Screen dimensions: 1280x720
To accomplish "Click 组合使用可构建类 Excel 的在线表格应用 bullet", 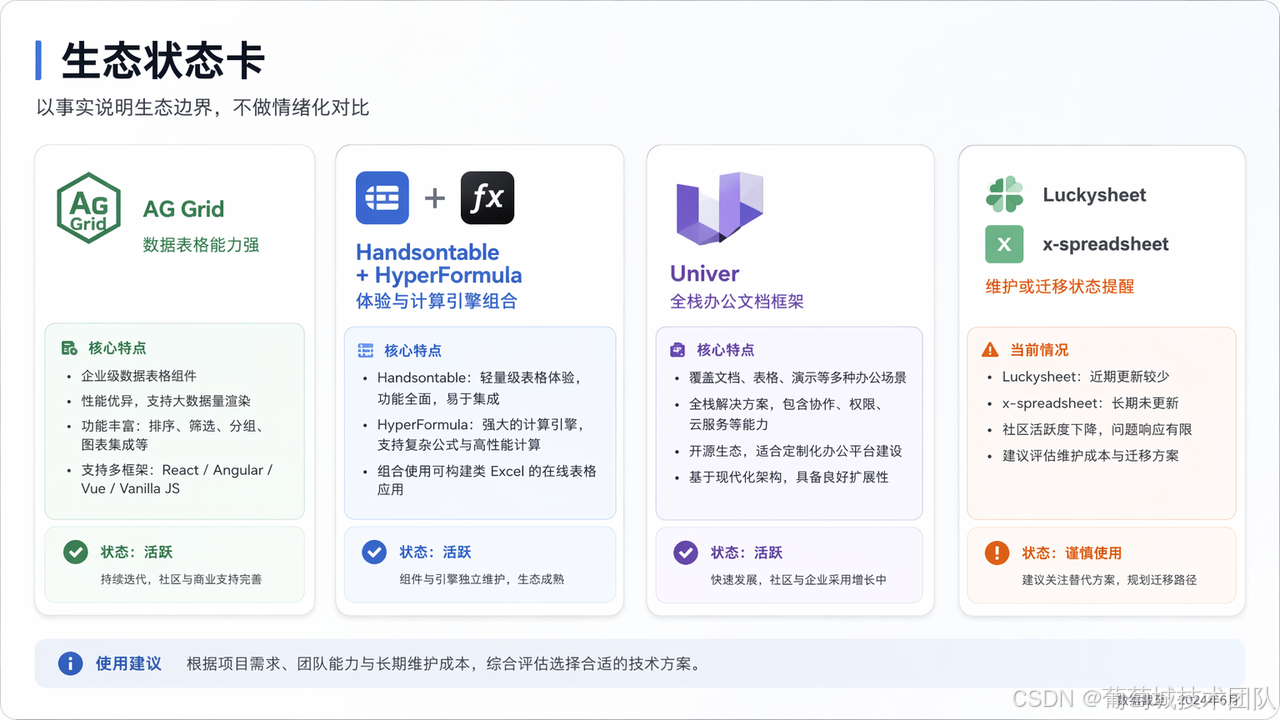I will (486, 480).
